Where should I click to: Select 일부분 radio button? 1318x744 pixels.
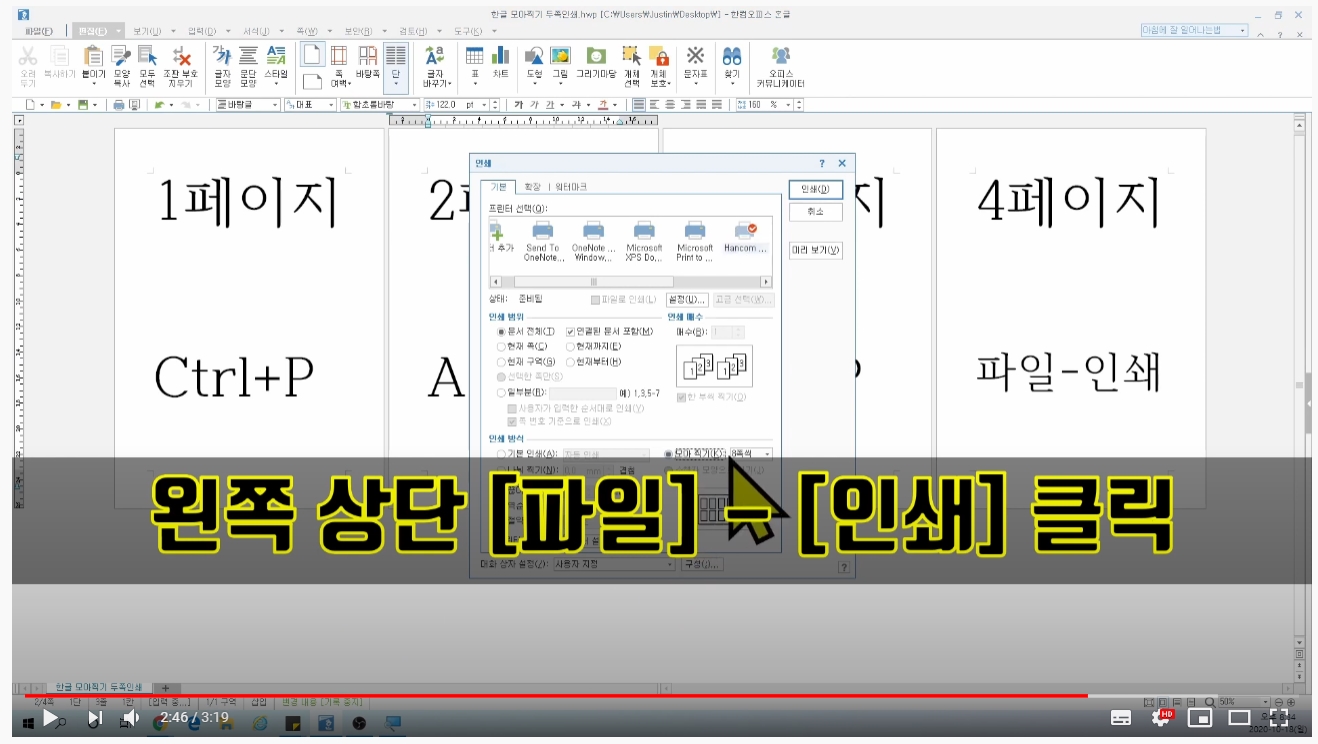tap(502, 393)
